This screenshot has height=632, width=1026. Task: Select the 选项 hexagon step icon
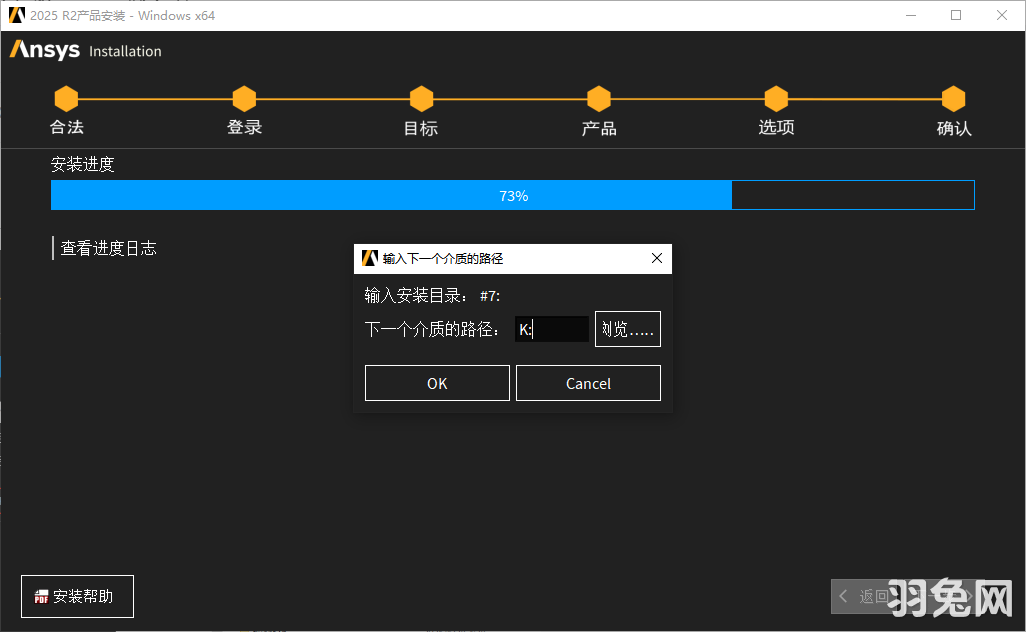776,99
